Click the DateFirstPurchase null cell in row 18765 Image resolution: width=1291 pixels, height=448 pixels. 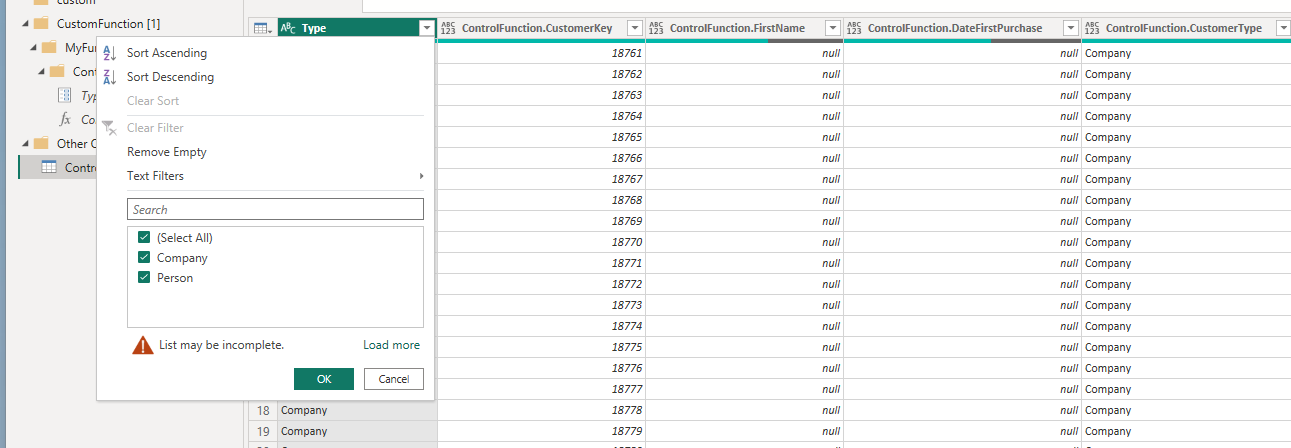962,137
